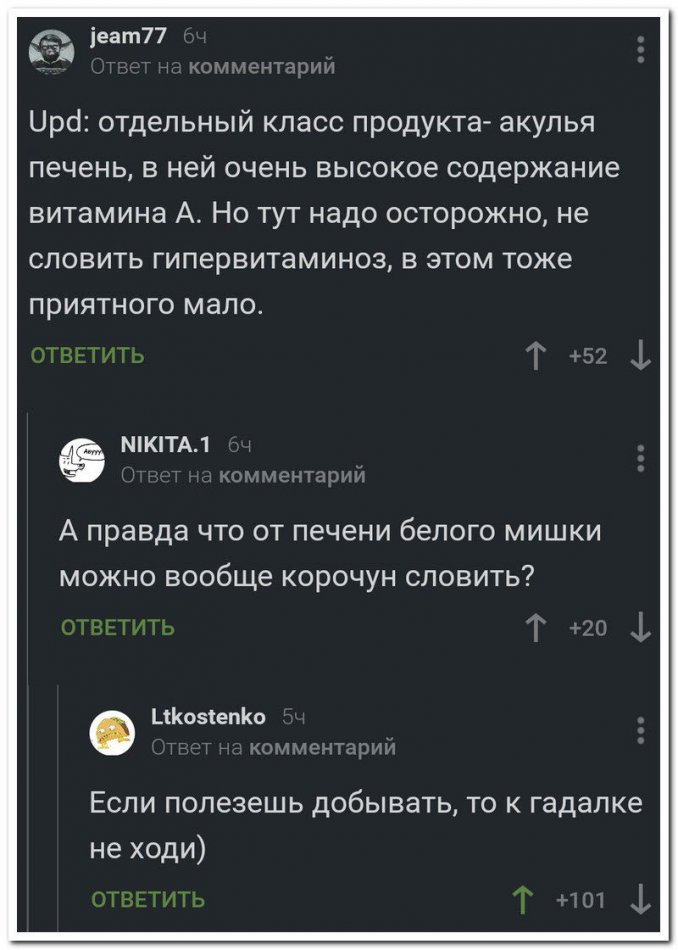Reply to jeam77's comment via ОТВЕТИТЬ
678x950 pixels.
click(x=87, y=355)
